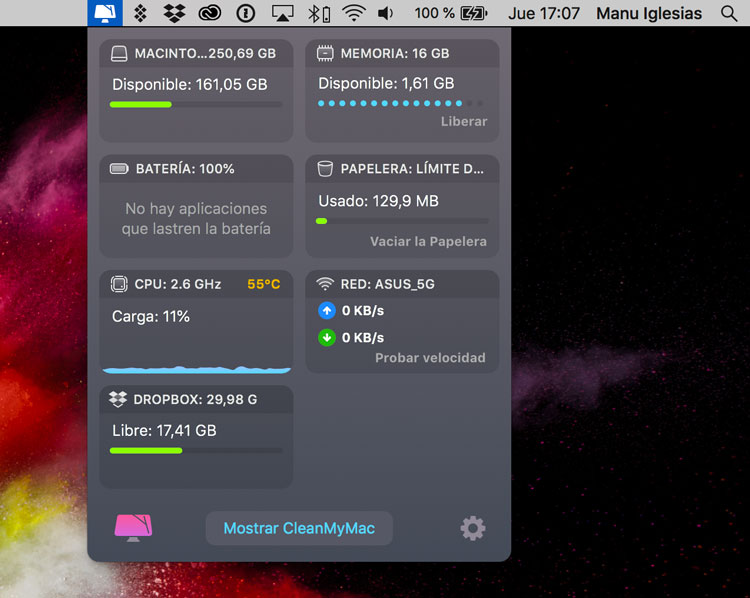750x598 pixels.
Task: Click the memory chip icon
Action: pyautogui.click(x=325, y=53)
